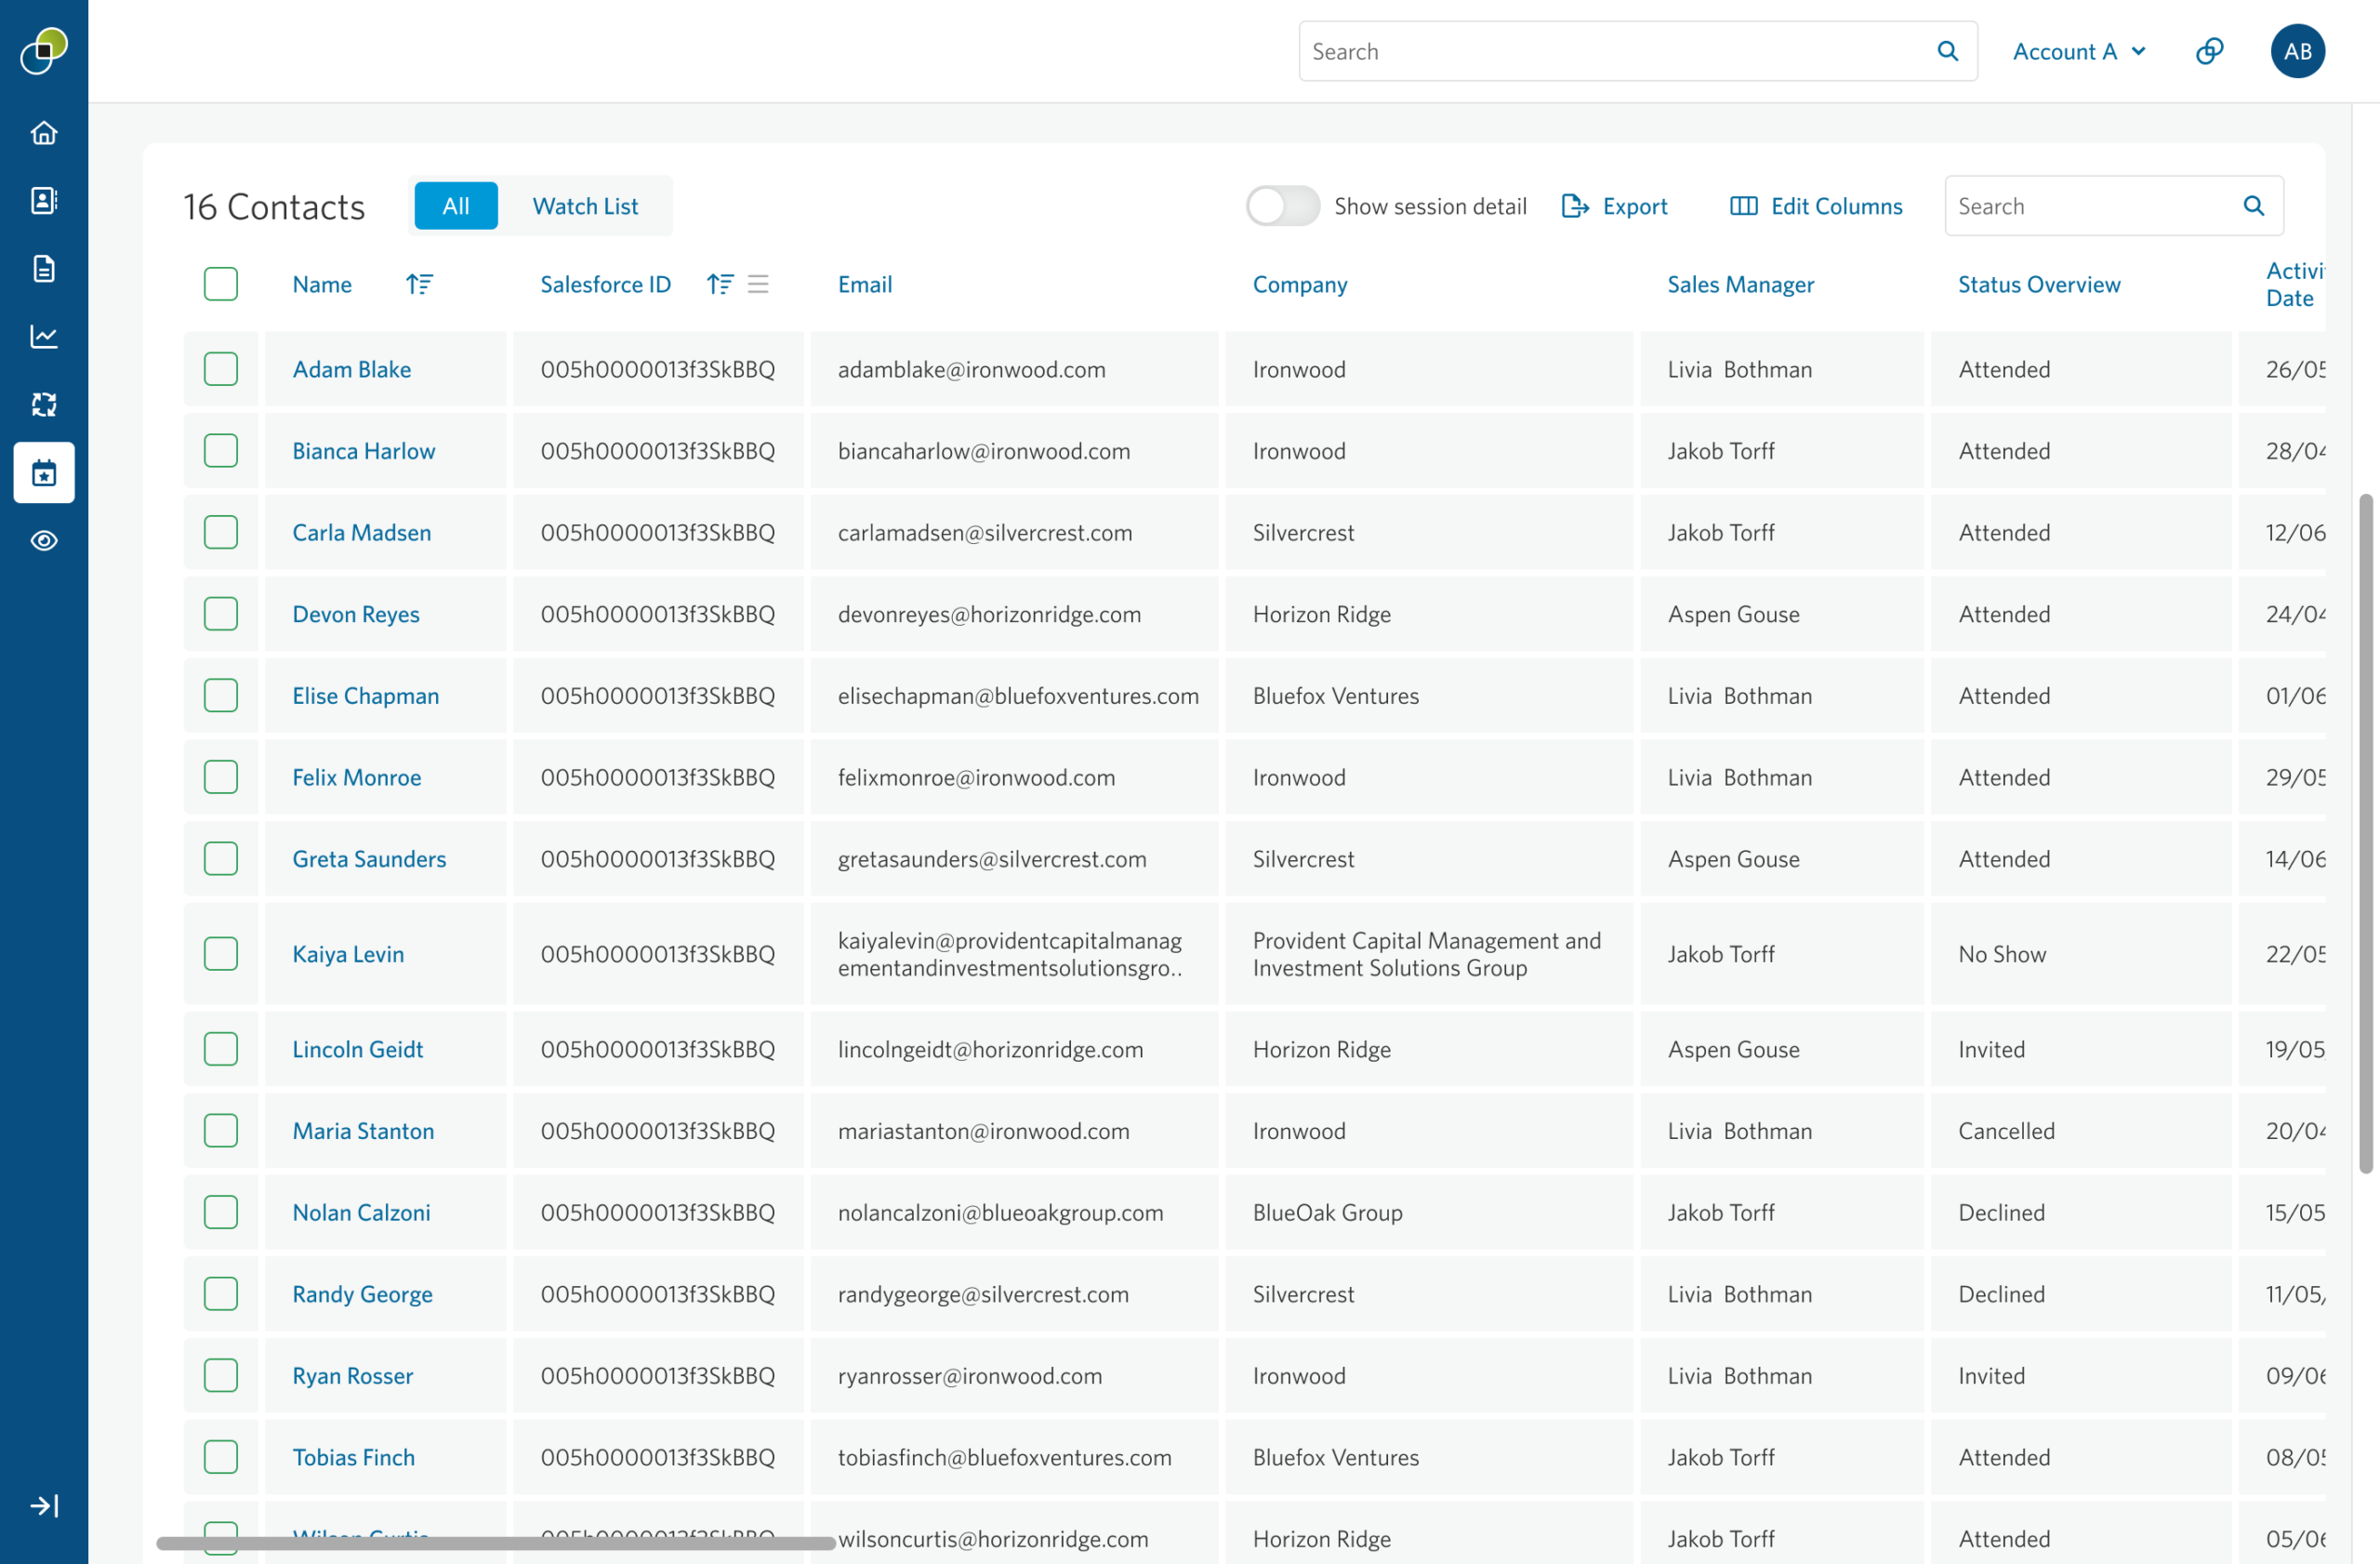The height and width of the screenshot is (1564, 2380).
Task: Select the Eye watch sidebar icon
Action: pyautogui.click(x=44, y=541)
